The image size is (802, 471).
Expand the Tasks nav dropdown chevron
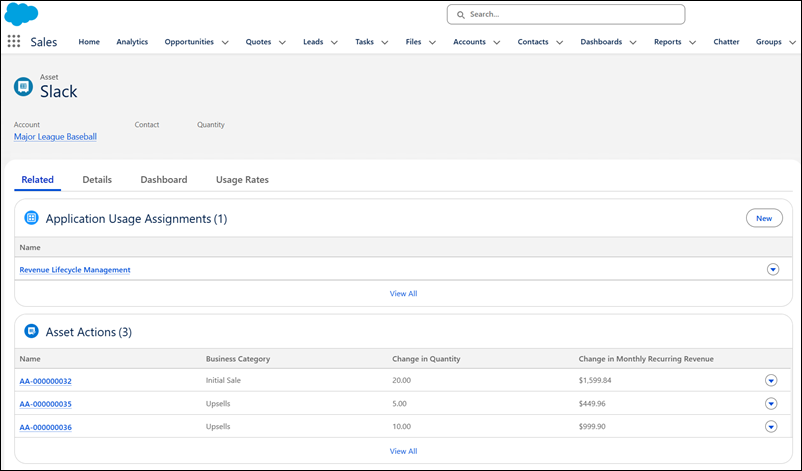[385, 42]
